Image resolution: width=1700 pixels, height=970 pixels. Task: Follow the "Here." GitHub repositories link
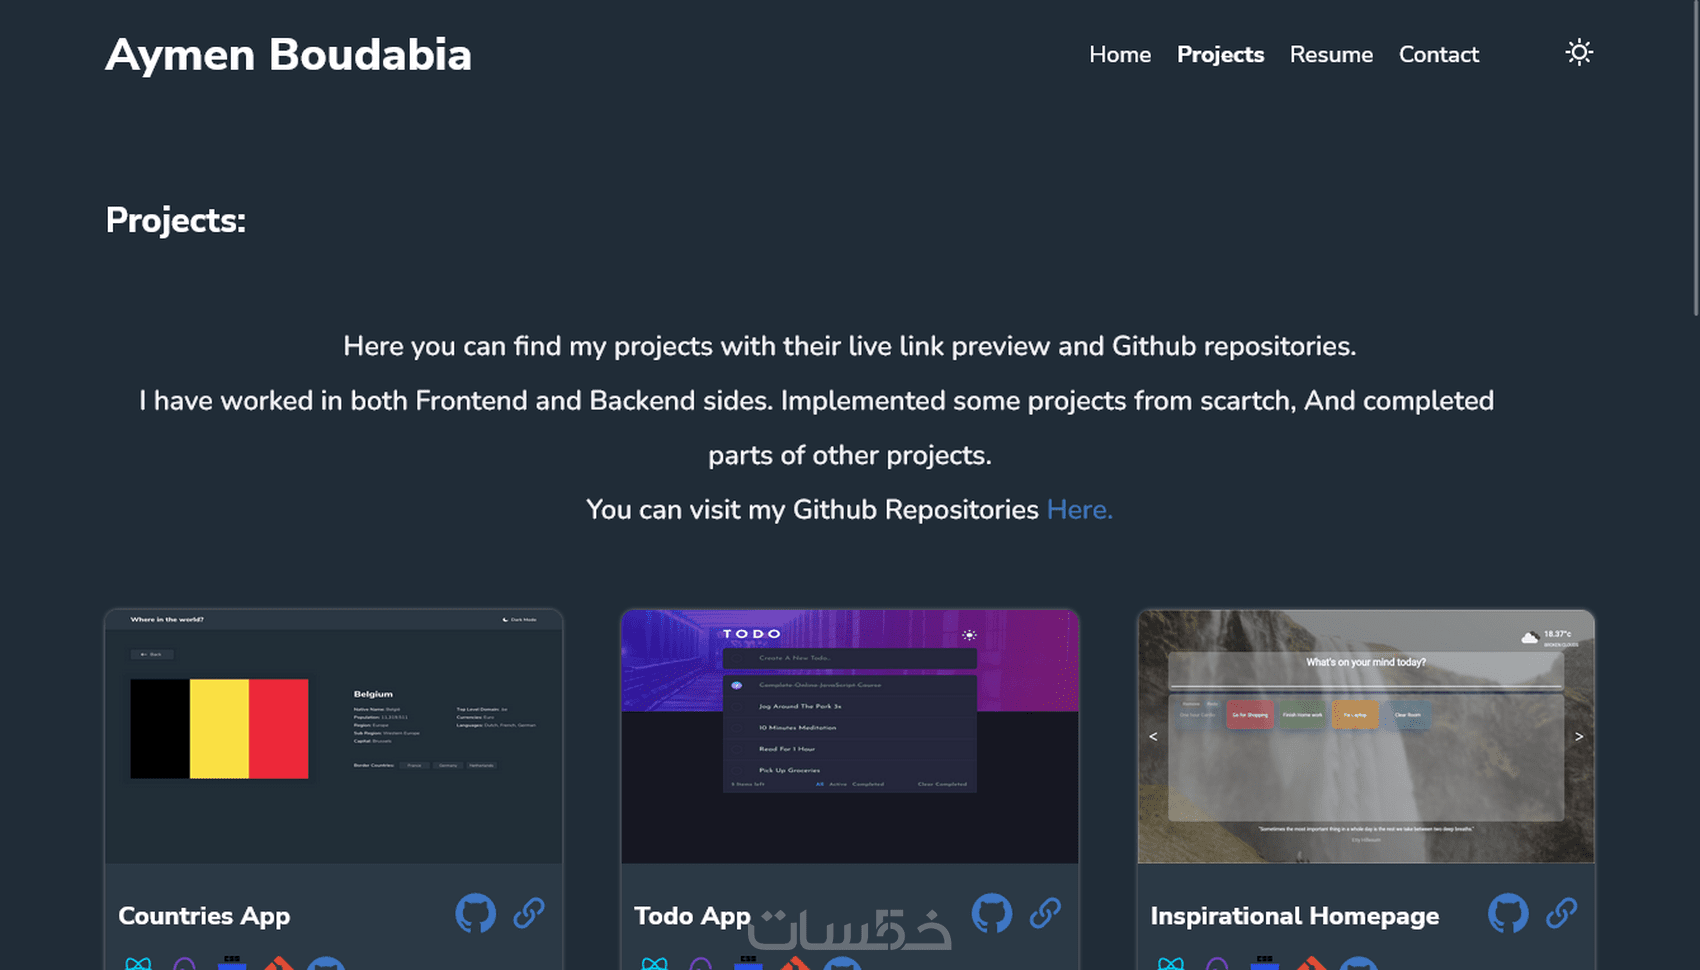[1079, 510]
